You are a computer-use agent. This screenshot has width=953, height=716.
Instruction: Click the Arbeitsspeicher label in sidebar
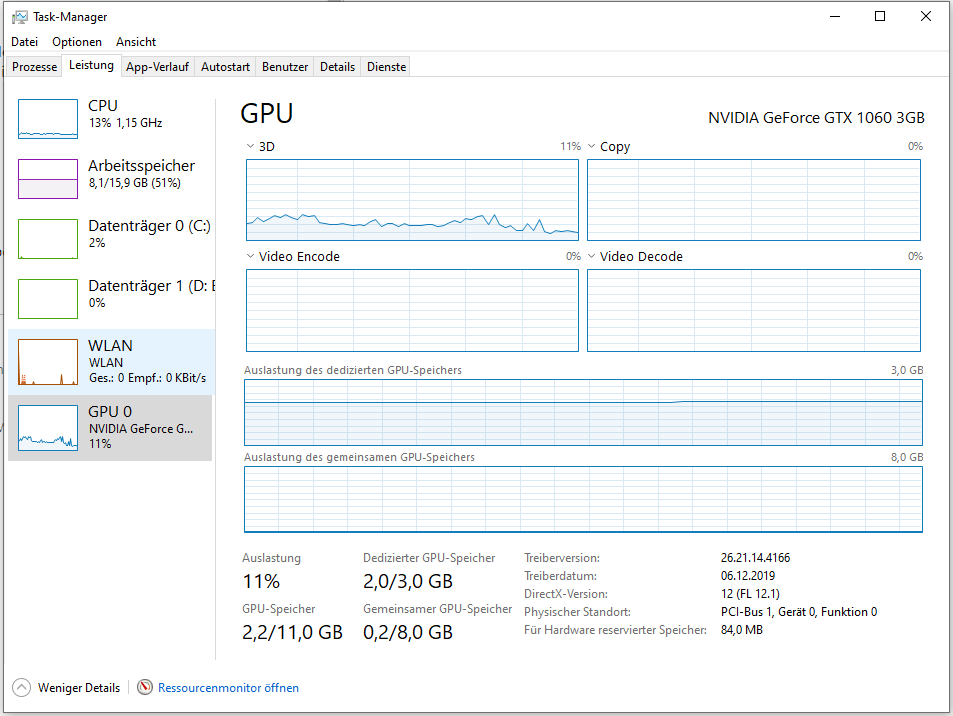click(x=142, y=166)
